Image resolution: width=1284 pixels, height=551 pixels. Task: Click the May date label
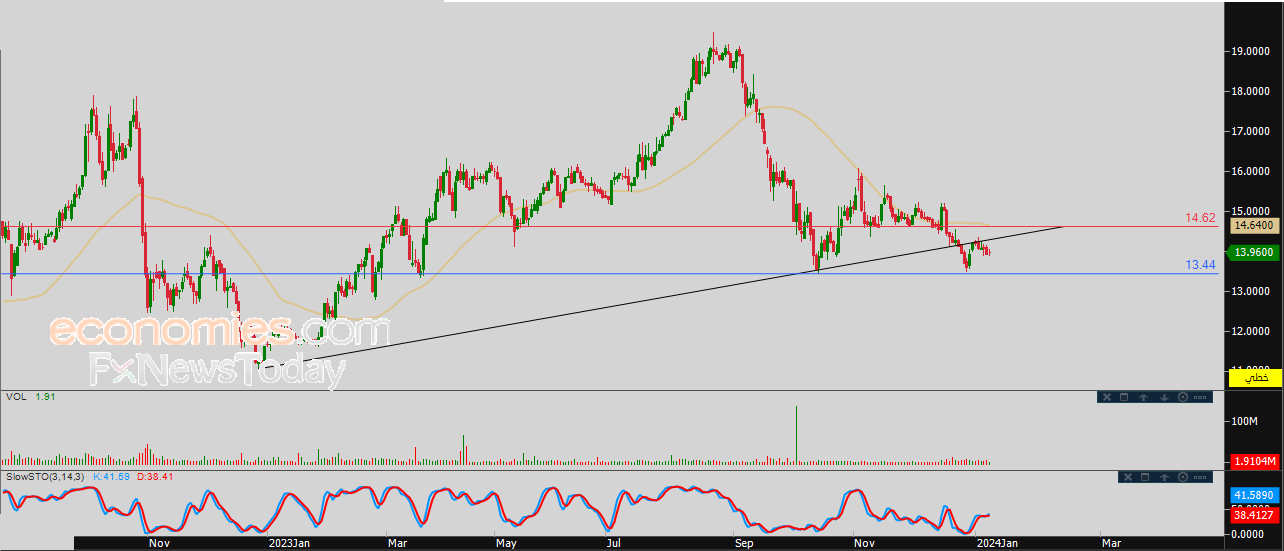pos(507,543)
